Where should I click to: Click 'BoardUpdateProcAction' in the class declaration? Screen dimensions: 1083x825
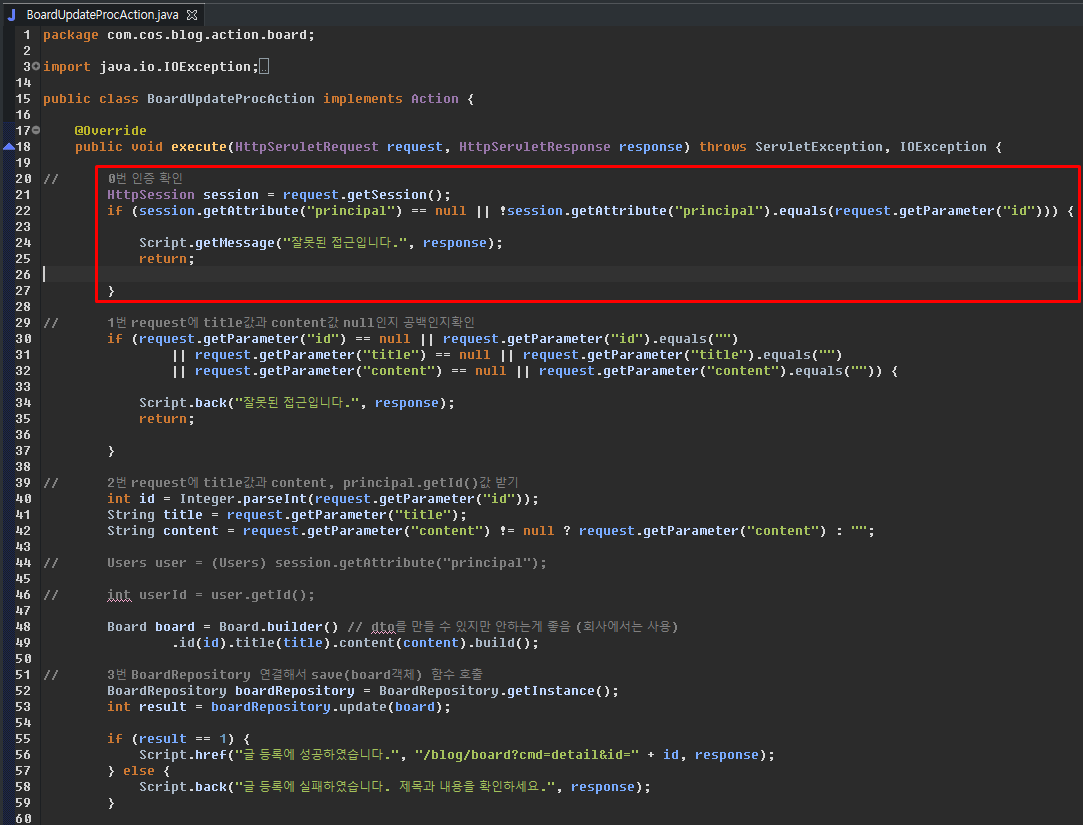pyautogui.click(x=231, y=99)
